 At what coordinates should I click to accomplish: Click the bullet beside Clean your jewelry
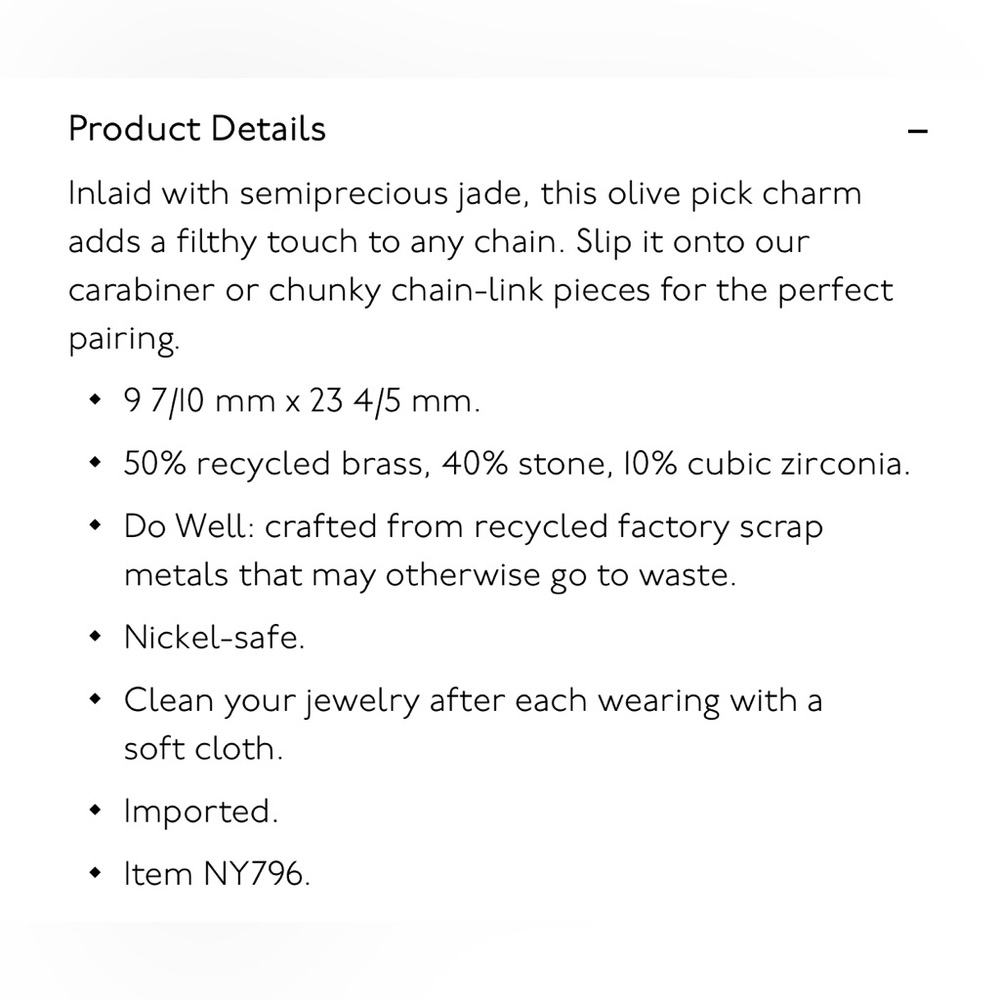coord(96,699)
